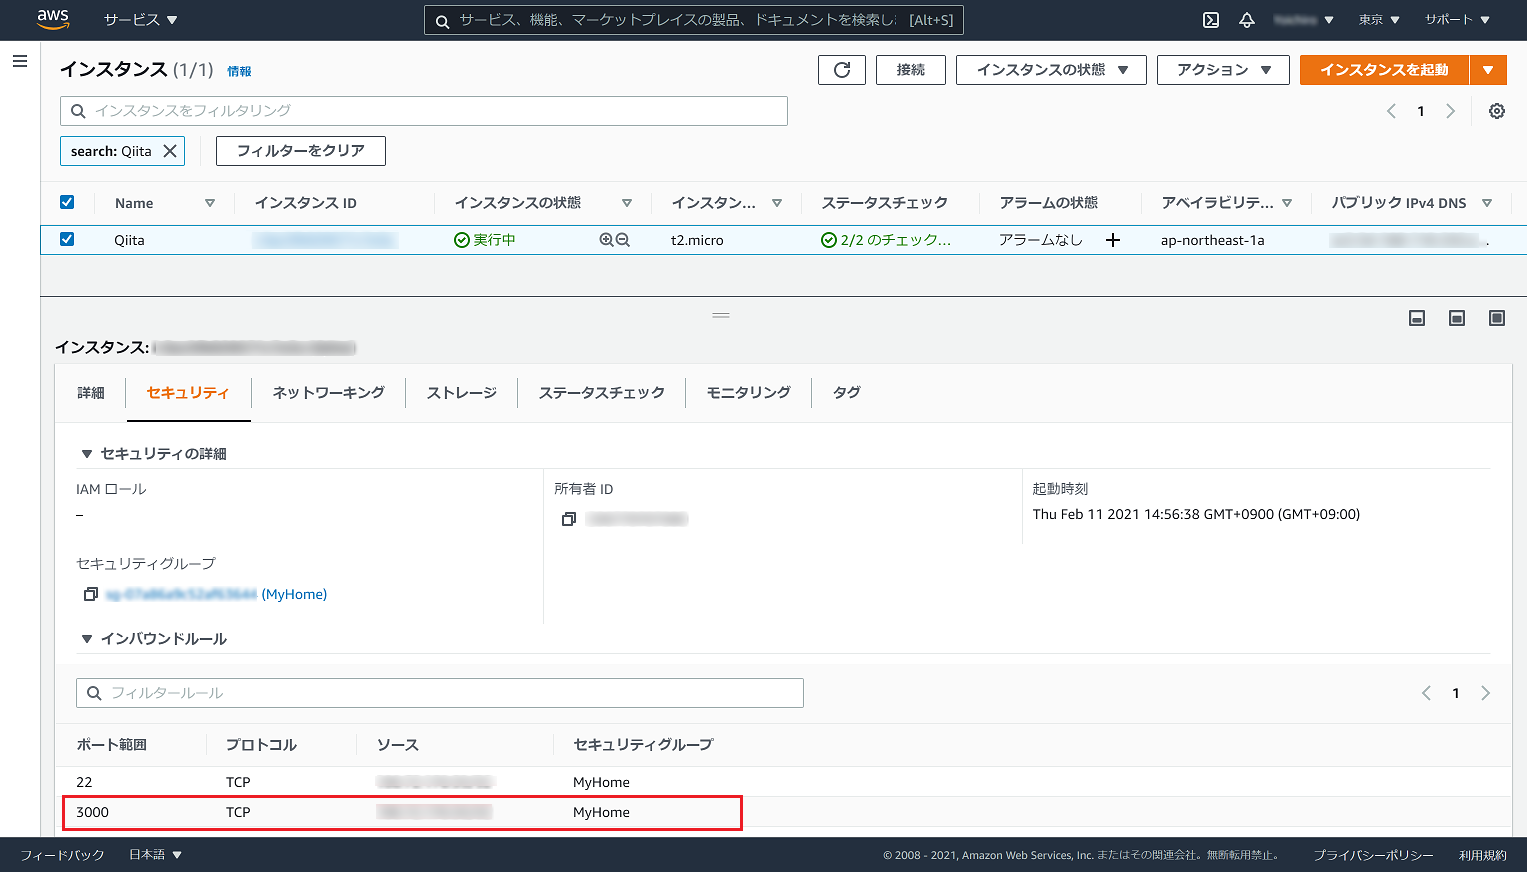This screenshot has height=872, width=1527.
Task: Add alarm with the plus icon
Action: 1113,240
